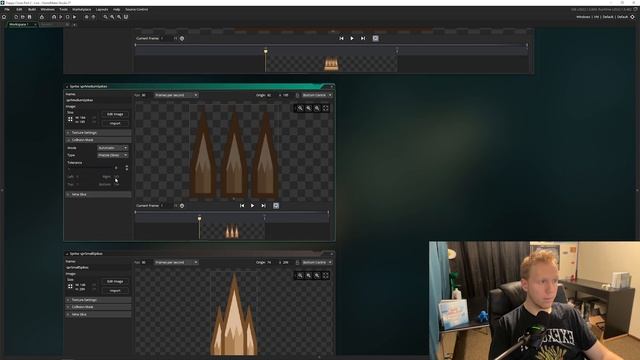Screen dimensions: 640x360
Task: Click the Save Project toolbar icon
Action: (x=29, y=17)
